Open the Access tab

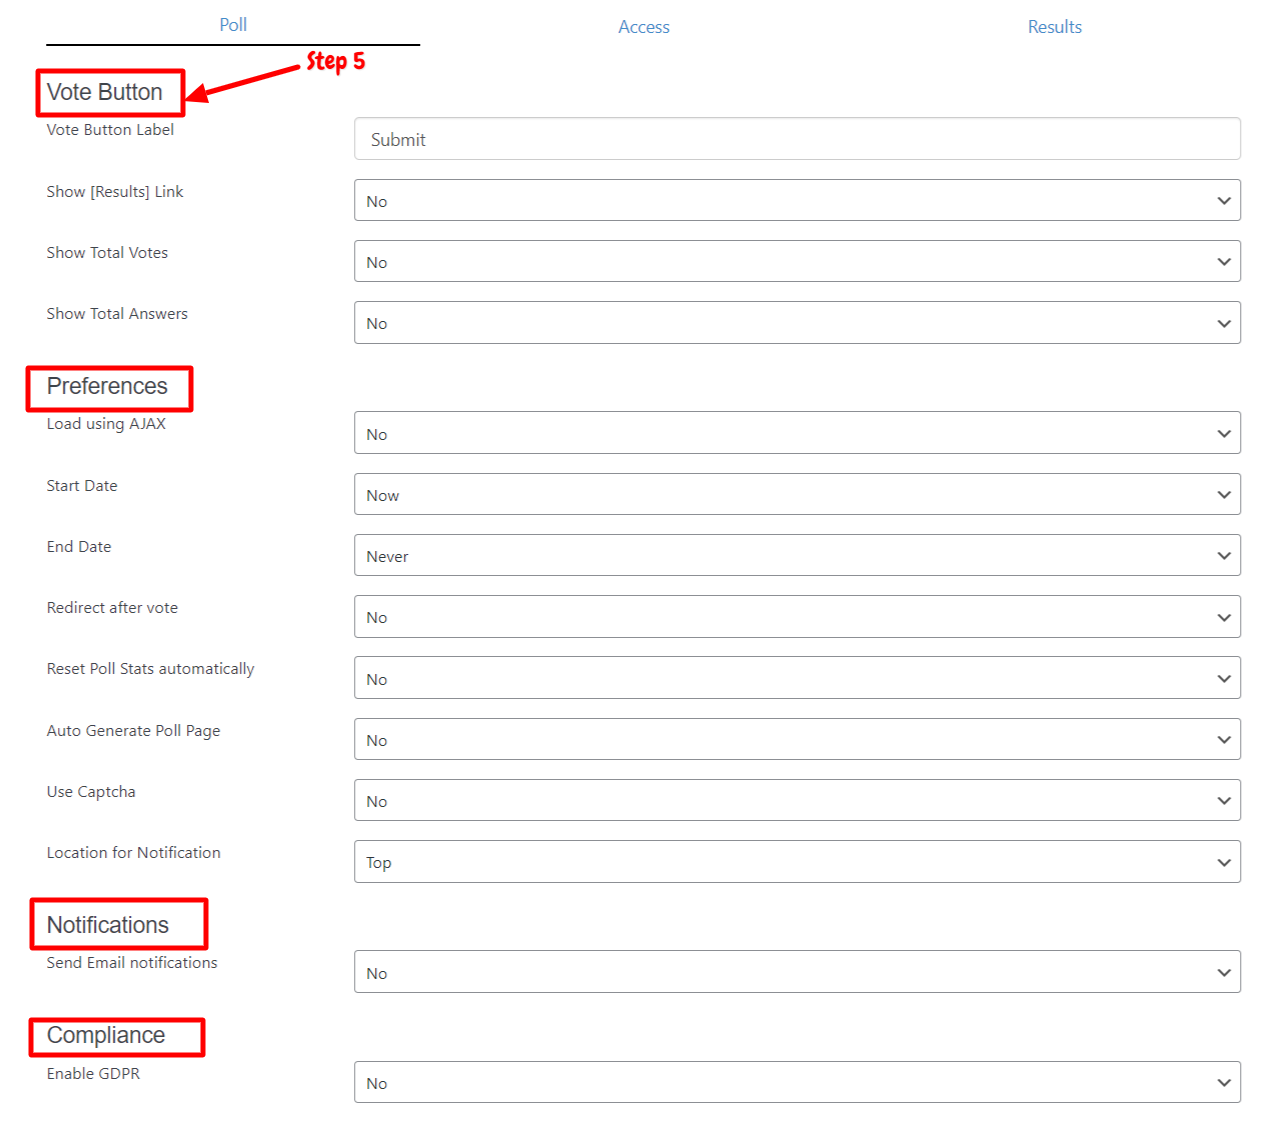click(x=644, y=27)
